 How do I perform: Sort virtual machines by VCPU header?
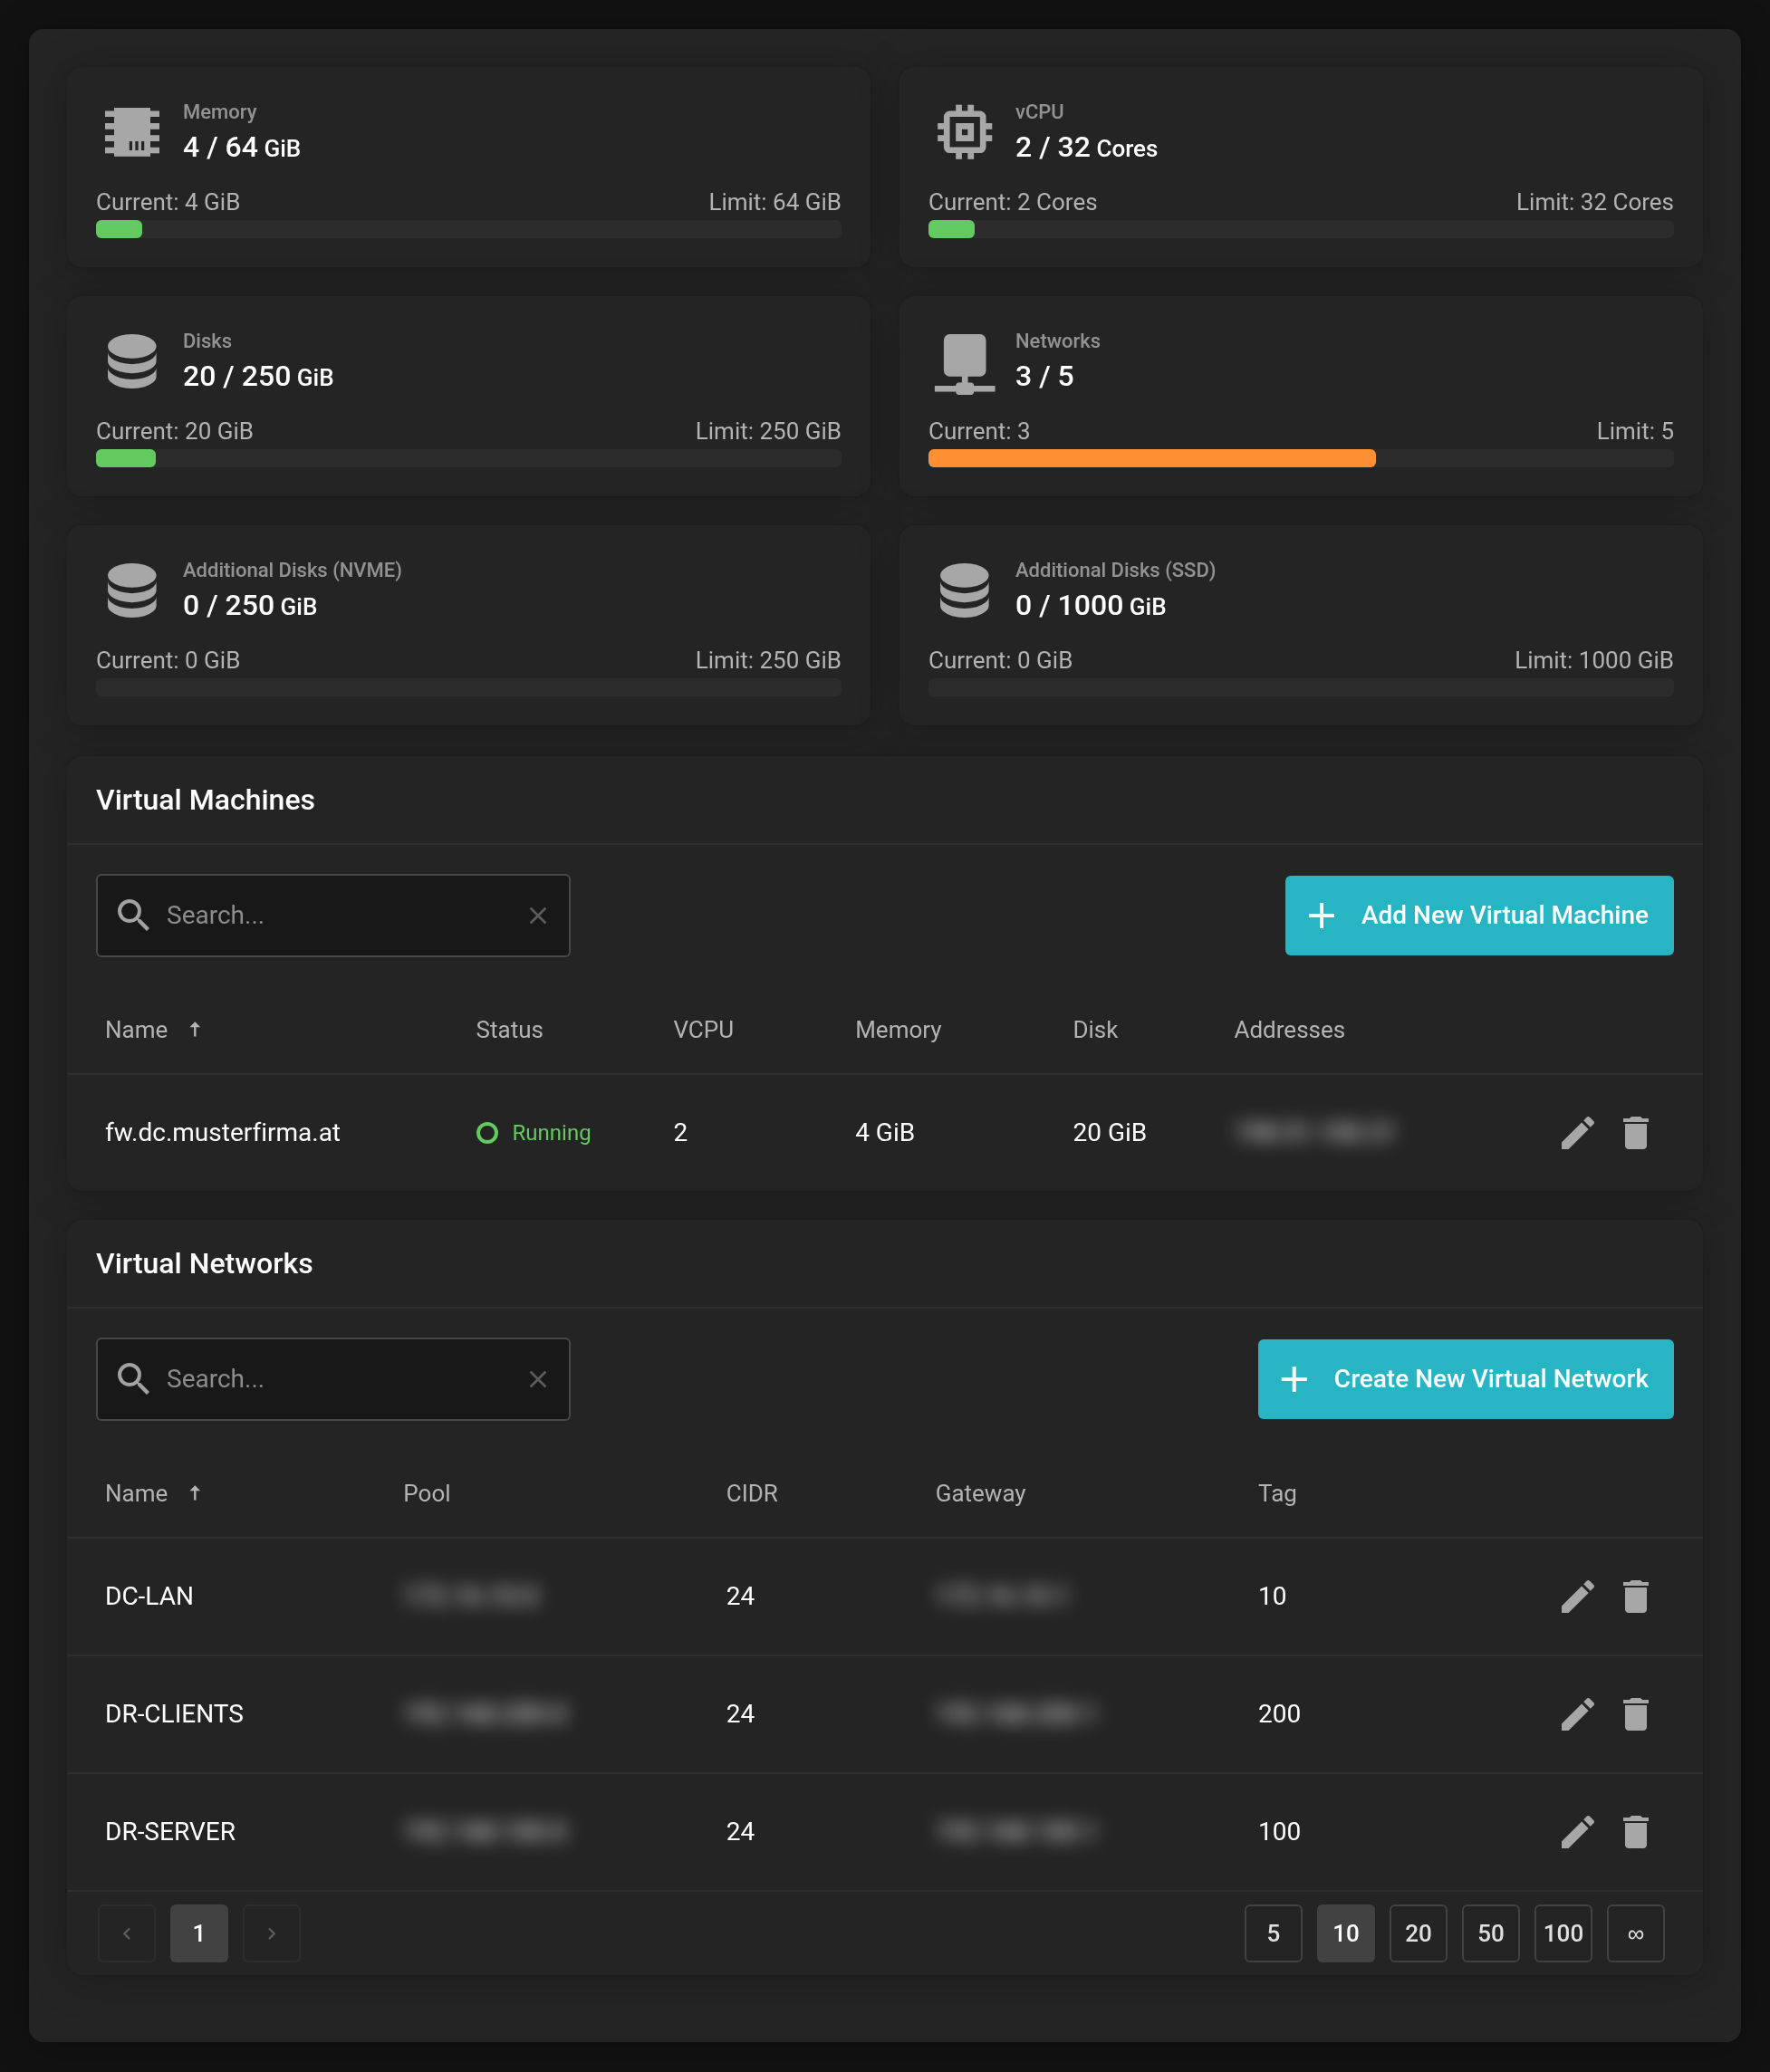pos(703,1030)
